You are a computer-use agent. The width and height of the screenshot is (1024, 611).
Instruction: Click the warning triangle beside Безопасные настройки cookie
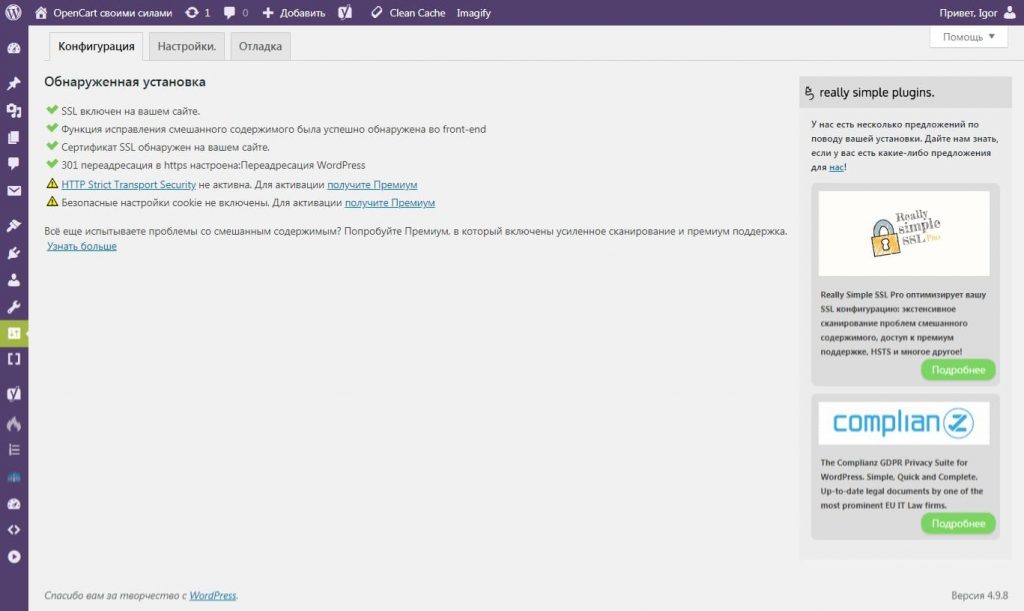(52, 202)
